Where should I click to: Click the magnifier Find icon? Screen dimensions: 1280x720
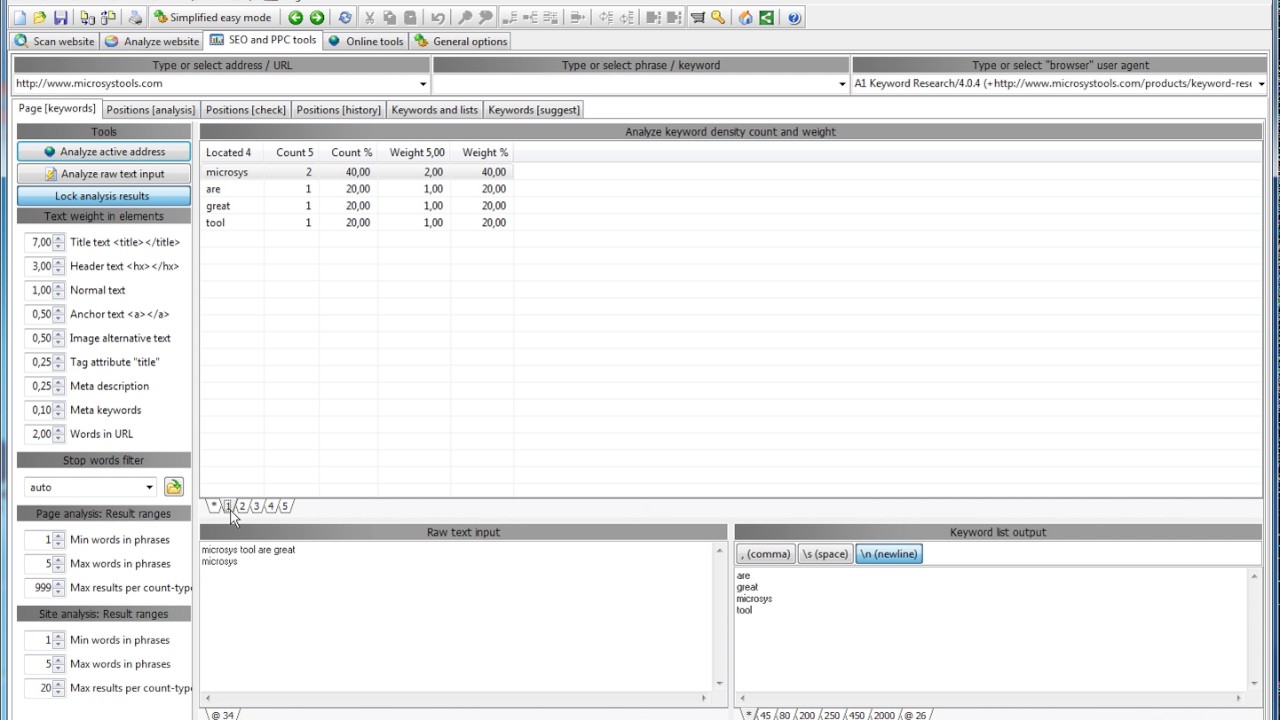(466, 18)
